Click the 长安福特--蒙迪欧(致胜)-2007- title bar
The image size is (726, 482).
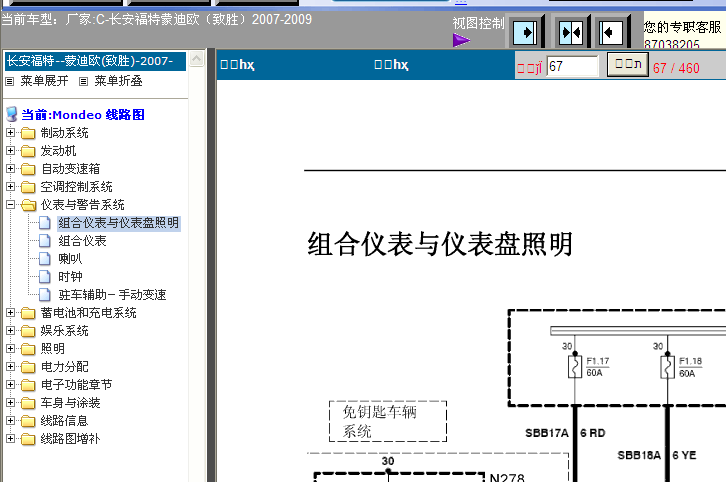95,61
